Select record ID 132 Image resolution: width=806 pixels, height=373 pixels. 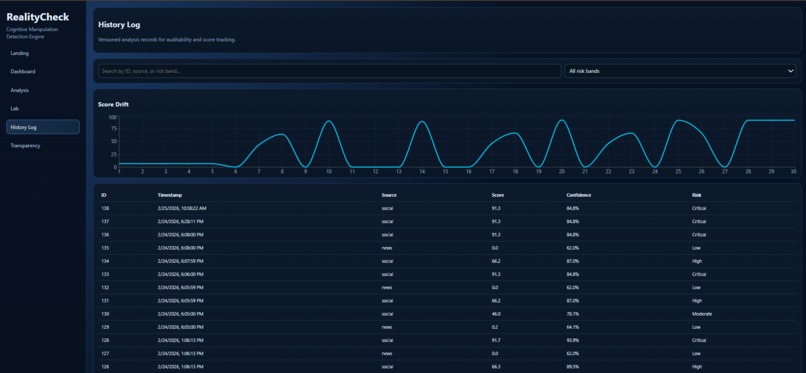(105, 287)
